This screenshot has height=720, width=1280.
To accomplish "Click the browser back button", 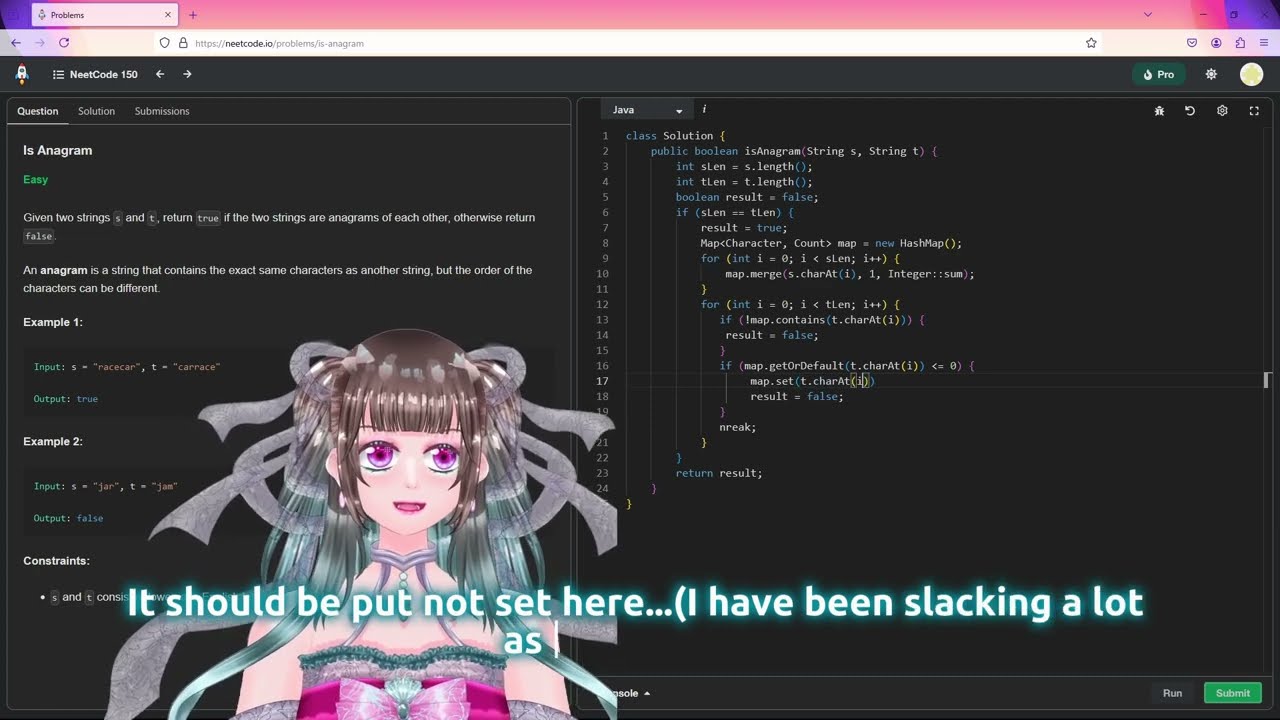I will pos(16,43).
